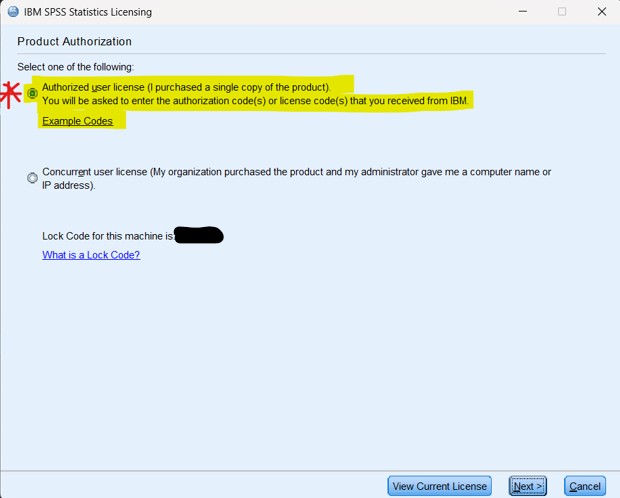The height and width of the screenshot is (498, 620).
Task: Click the blacked-out lock code value
Action: coord(198,236)
